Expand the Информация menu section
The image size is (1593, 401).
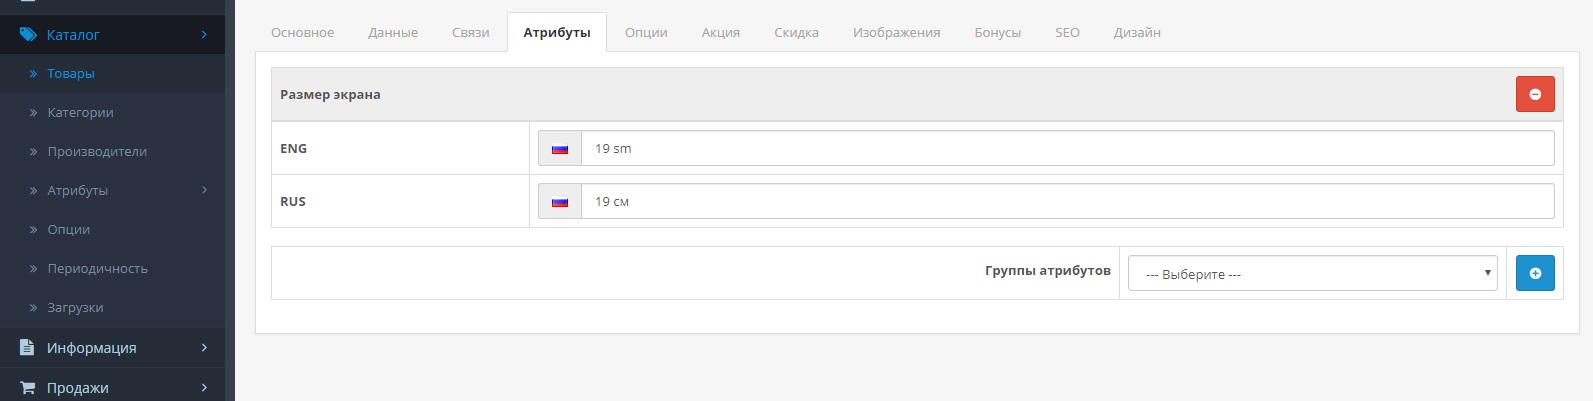point(204,348)
